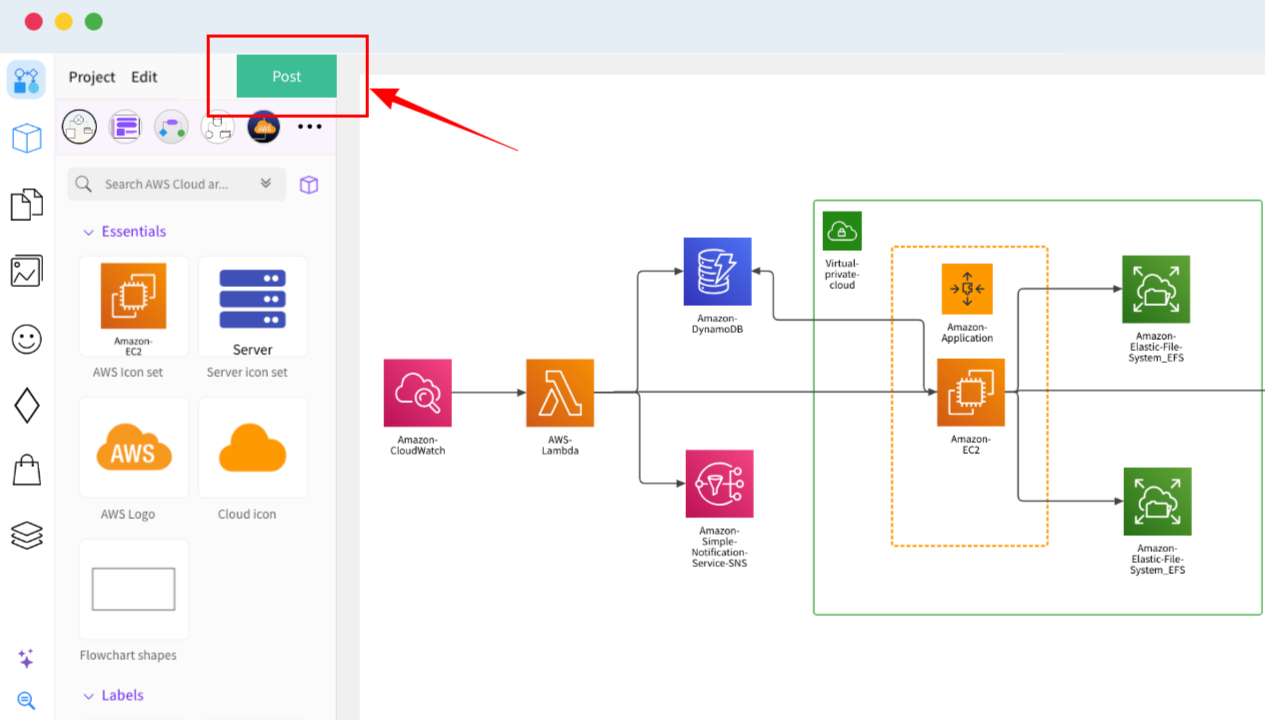Expand search options double-chevron

266,184
